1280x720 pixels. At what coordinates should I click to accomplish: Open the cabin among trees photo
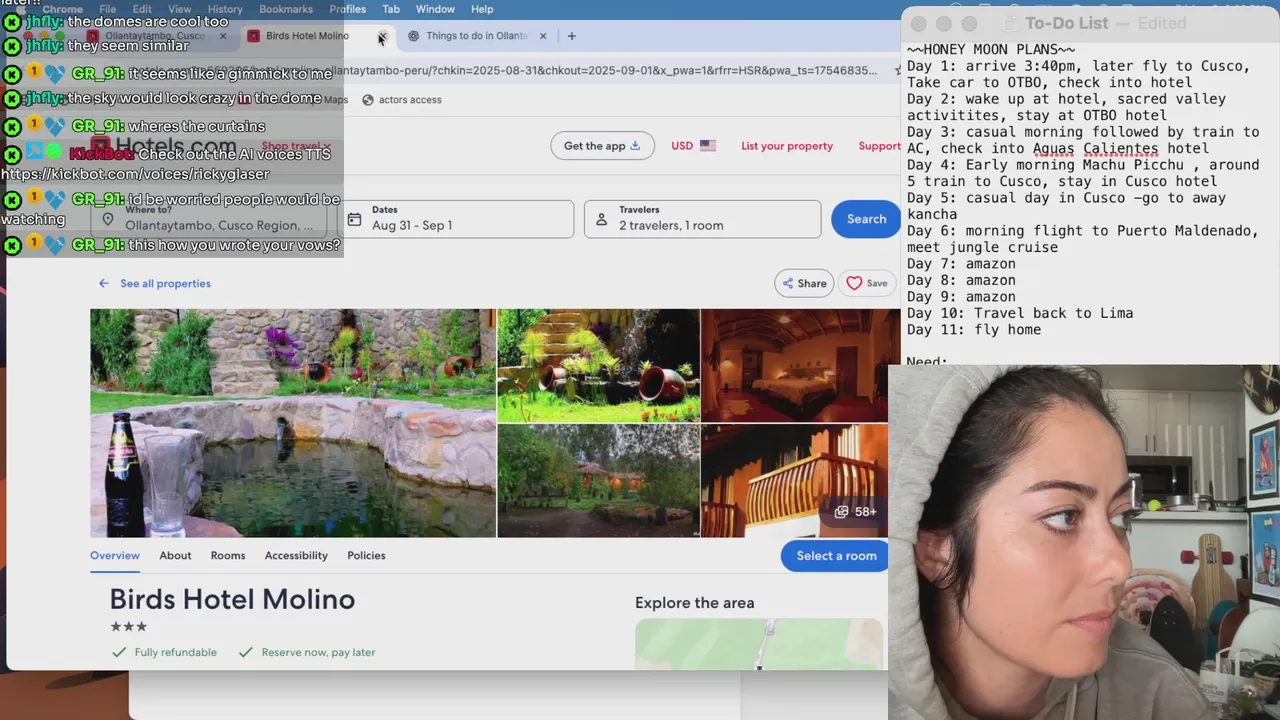(x=598, y=481)
